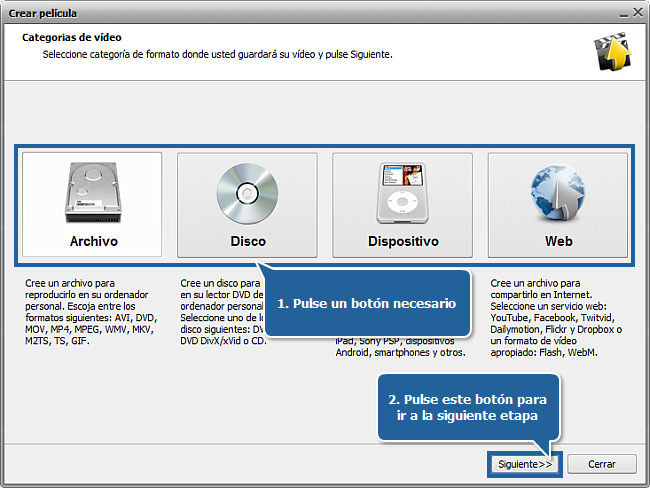Click the 'Seleccione categoría de formato' instruction text
Viewport: 650px width, 488px height.
pos(217,54)
